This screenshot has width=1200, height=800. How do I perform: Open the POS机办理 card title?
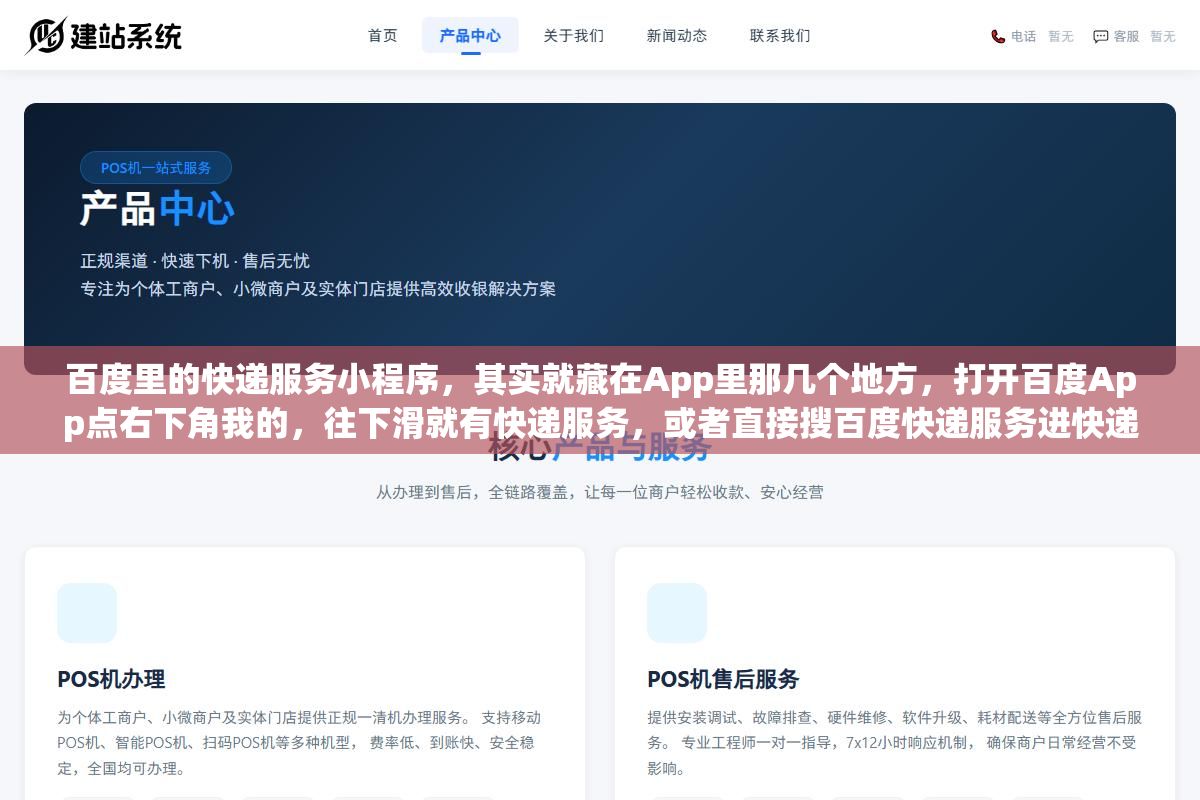click(x=111, y=679)
